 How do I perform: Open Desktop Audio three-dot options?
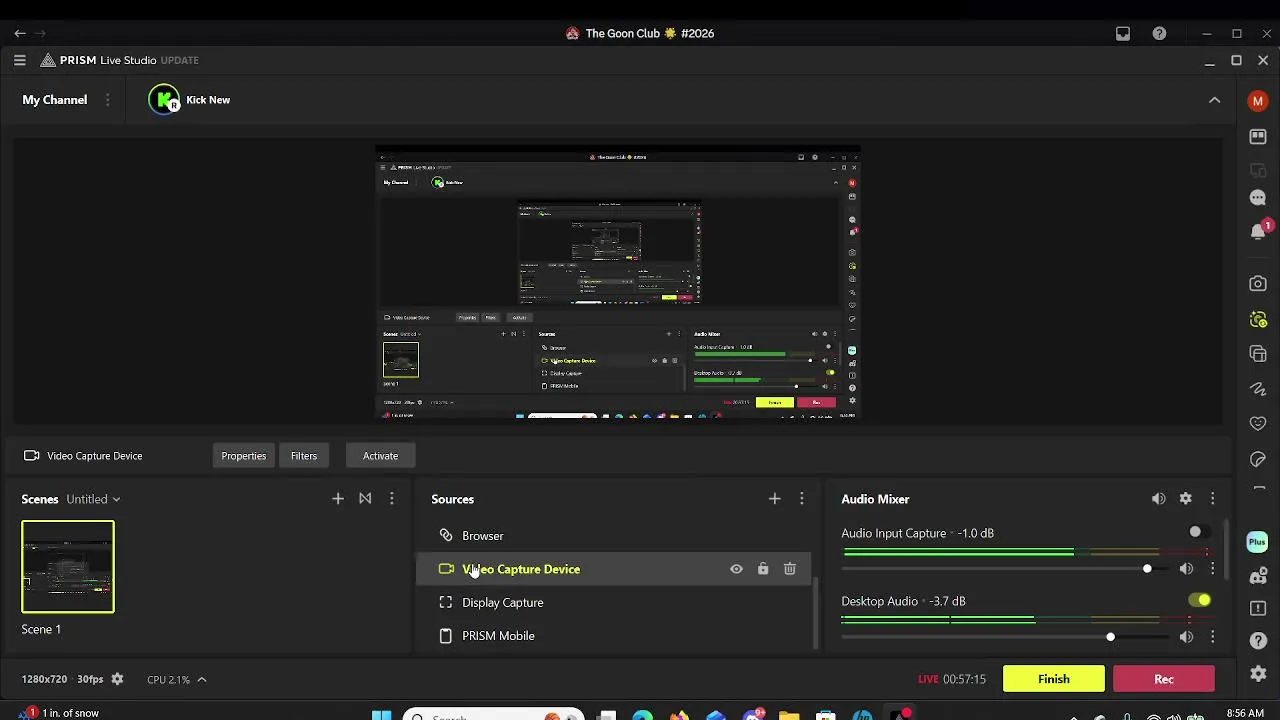tap(1212, 637)
